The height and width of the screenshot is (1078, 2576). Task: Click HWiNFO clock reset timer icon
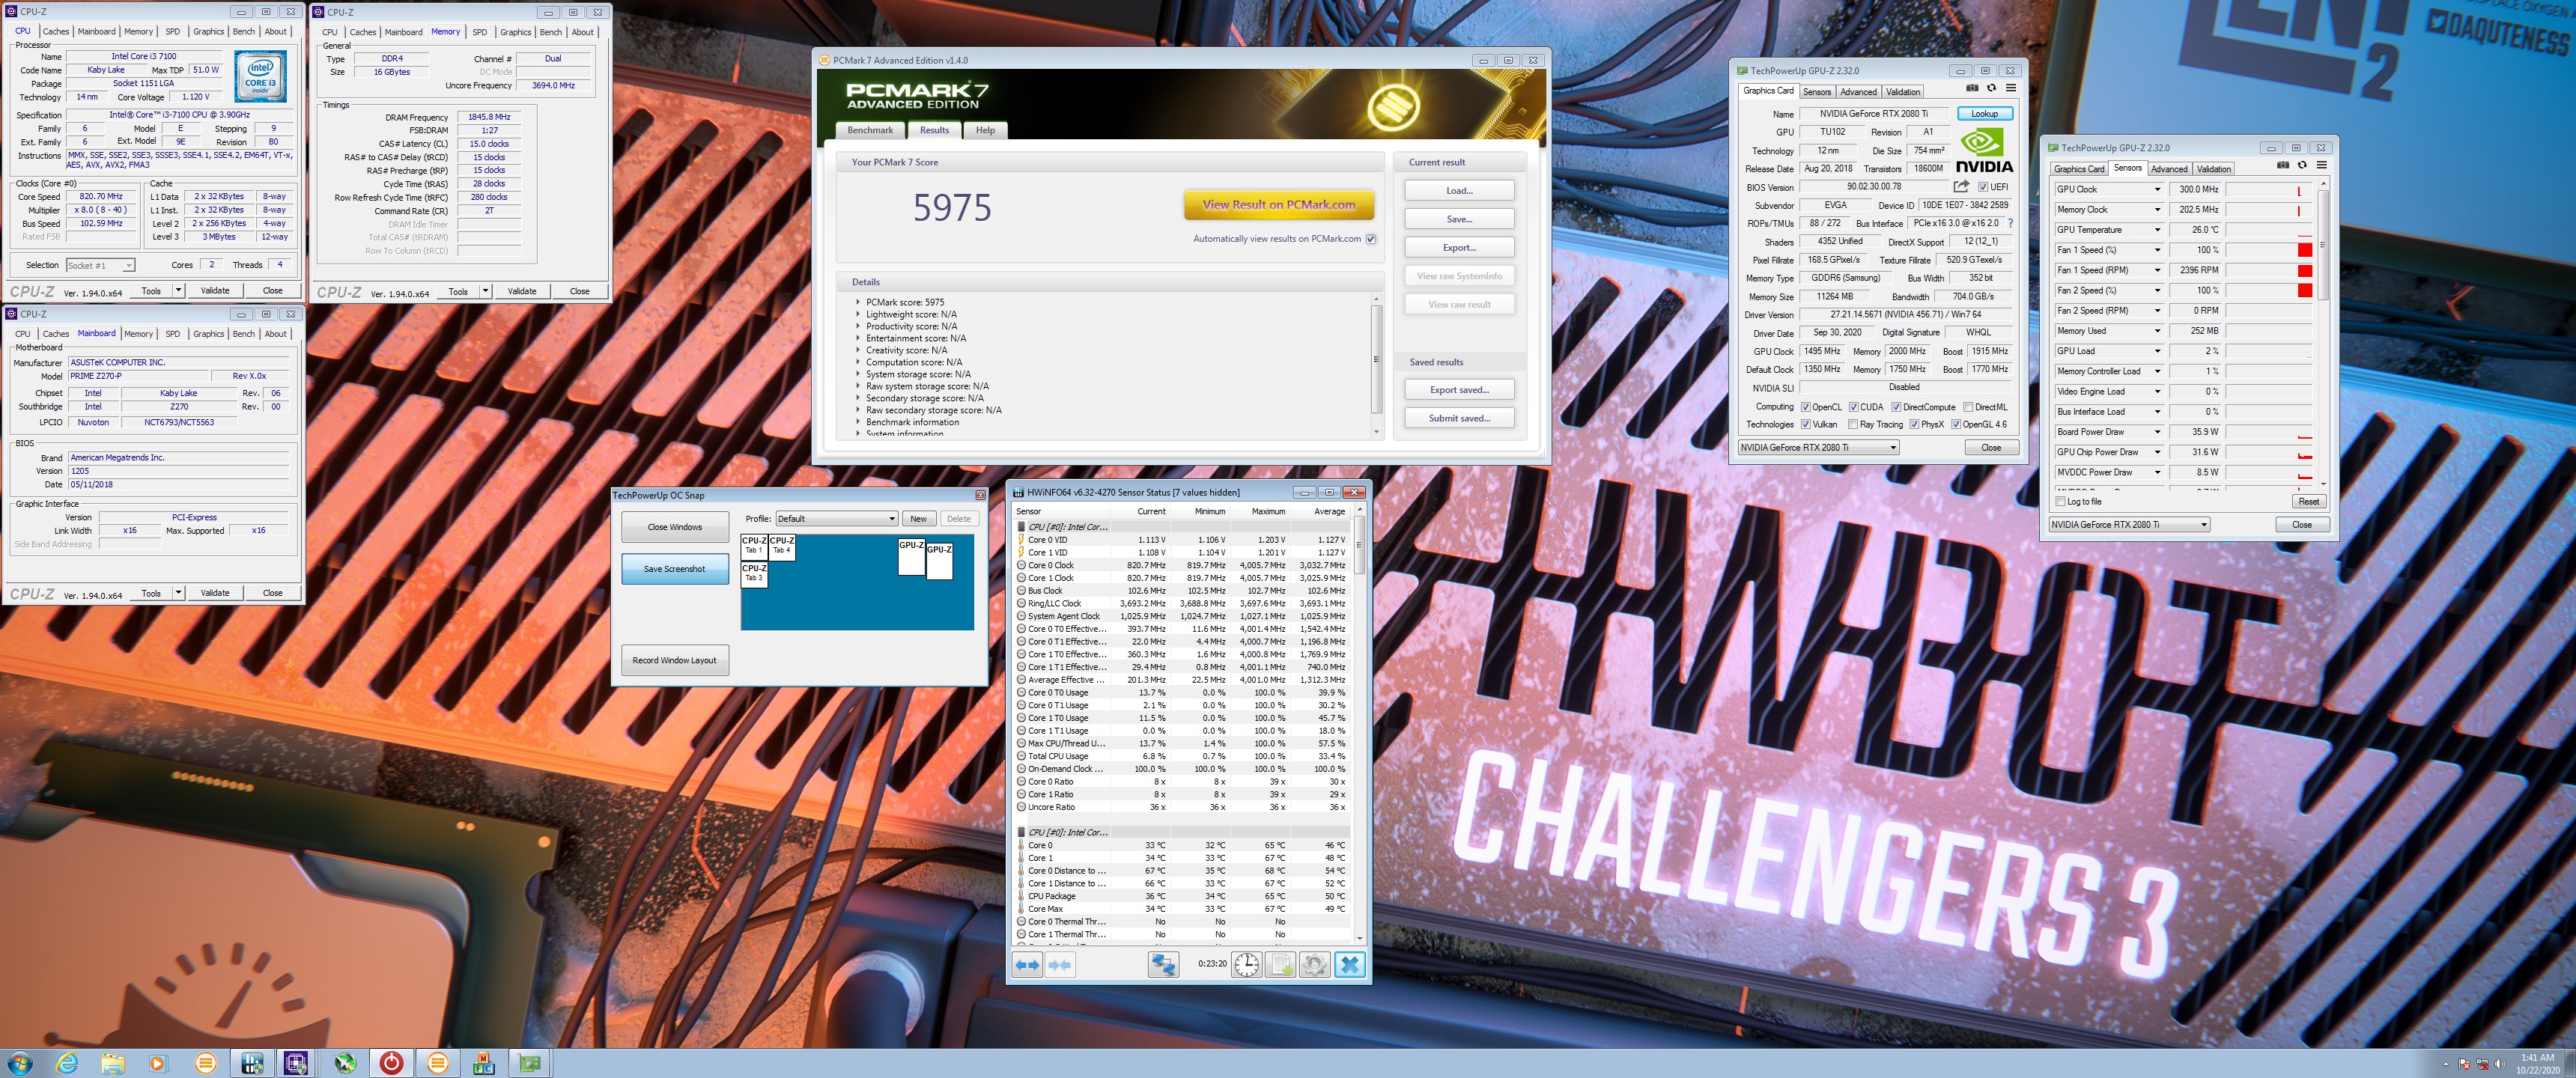1246,964
